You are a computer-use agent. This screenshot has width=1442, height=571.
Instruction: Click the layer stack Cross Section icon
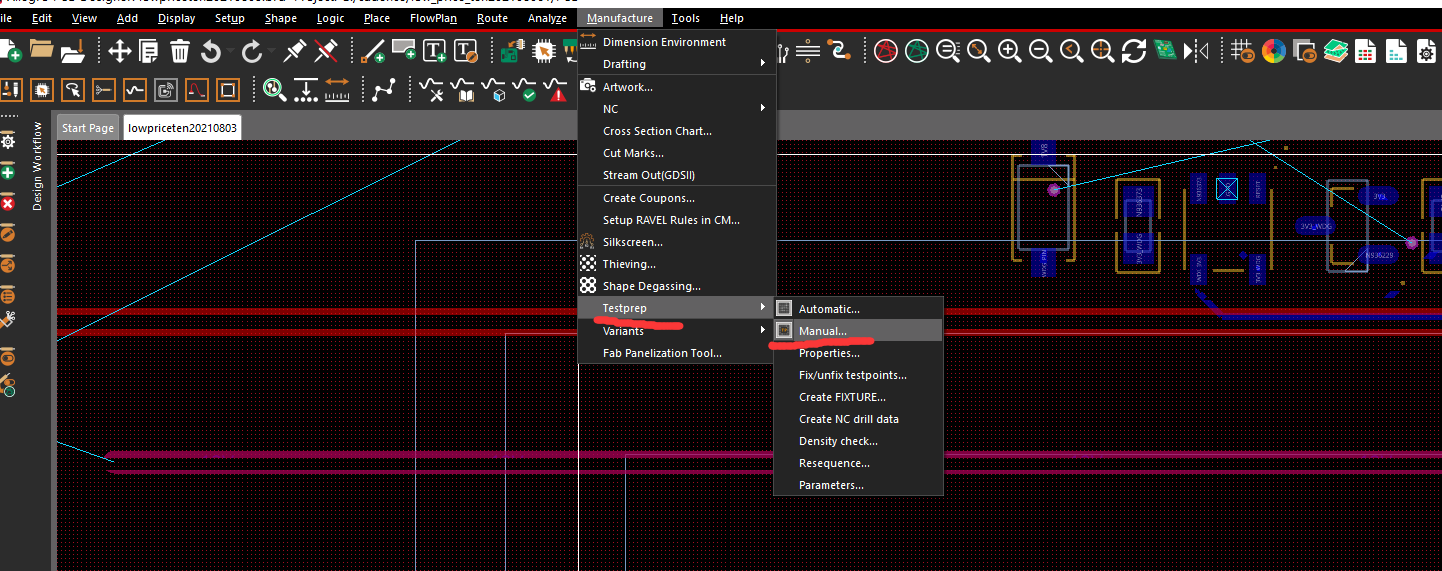(x=1335, y=51)
